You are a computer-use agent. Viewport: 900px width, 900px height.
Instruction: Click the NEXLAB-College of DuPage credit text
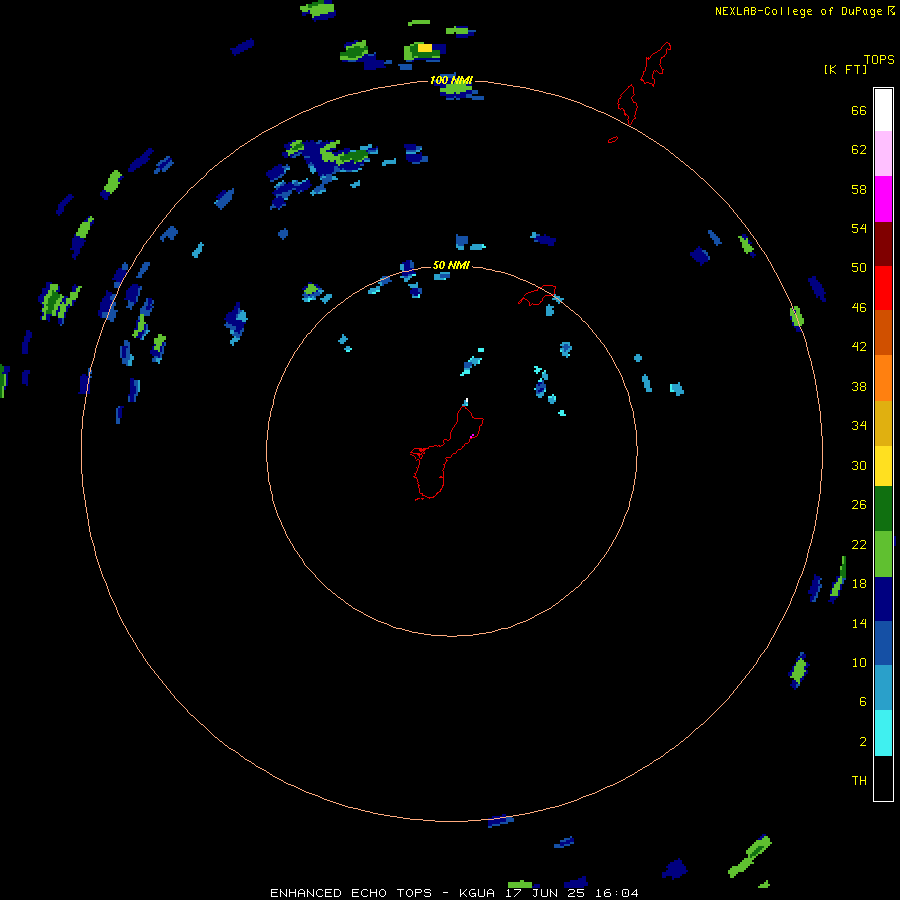tap(798, 11)
